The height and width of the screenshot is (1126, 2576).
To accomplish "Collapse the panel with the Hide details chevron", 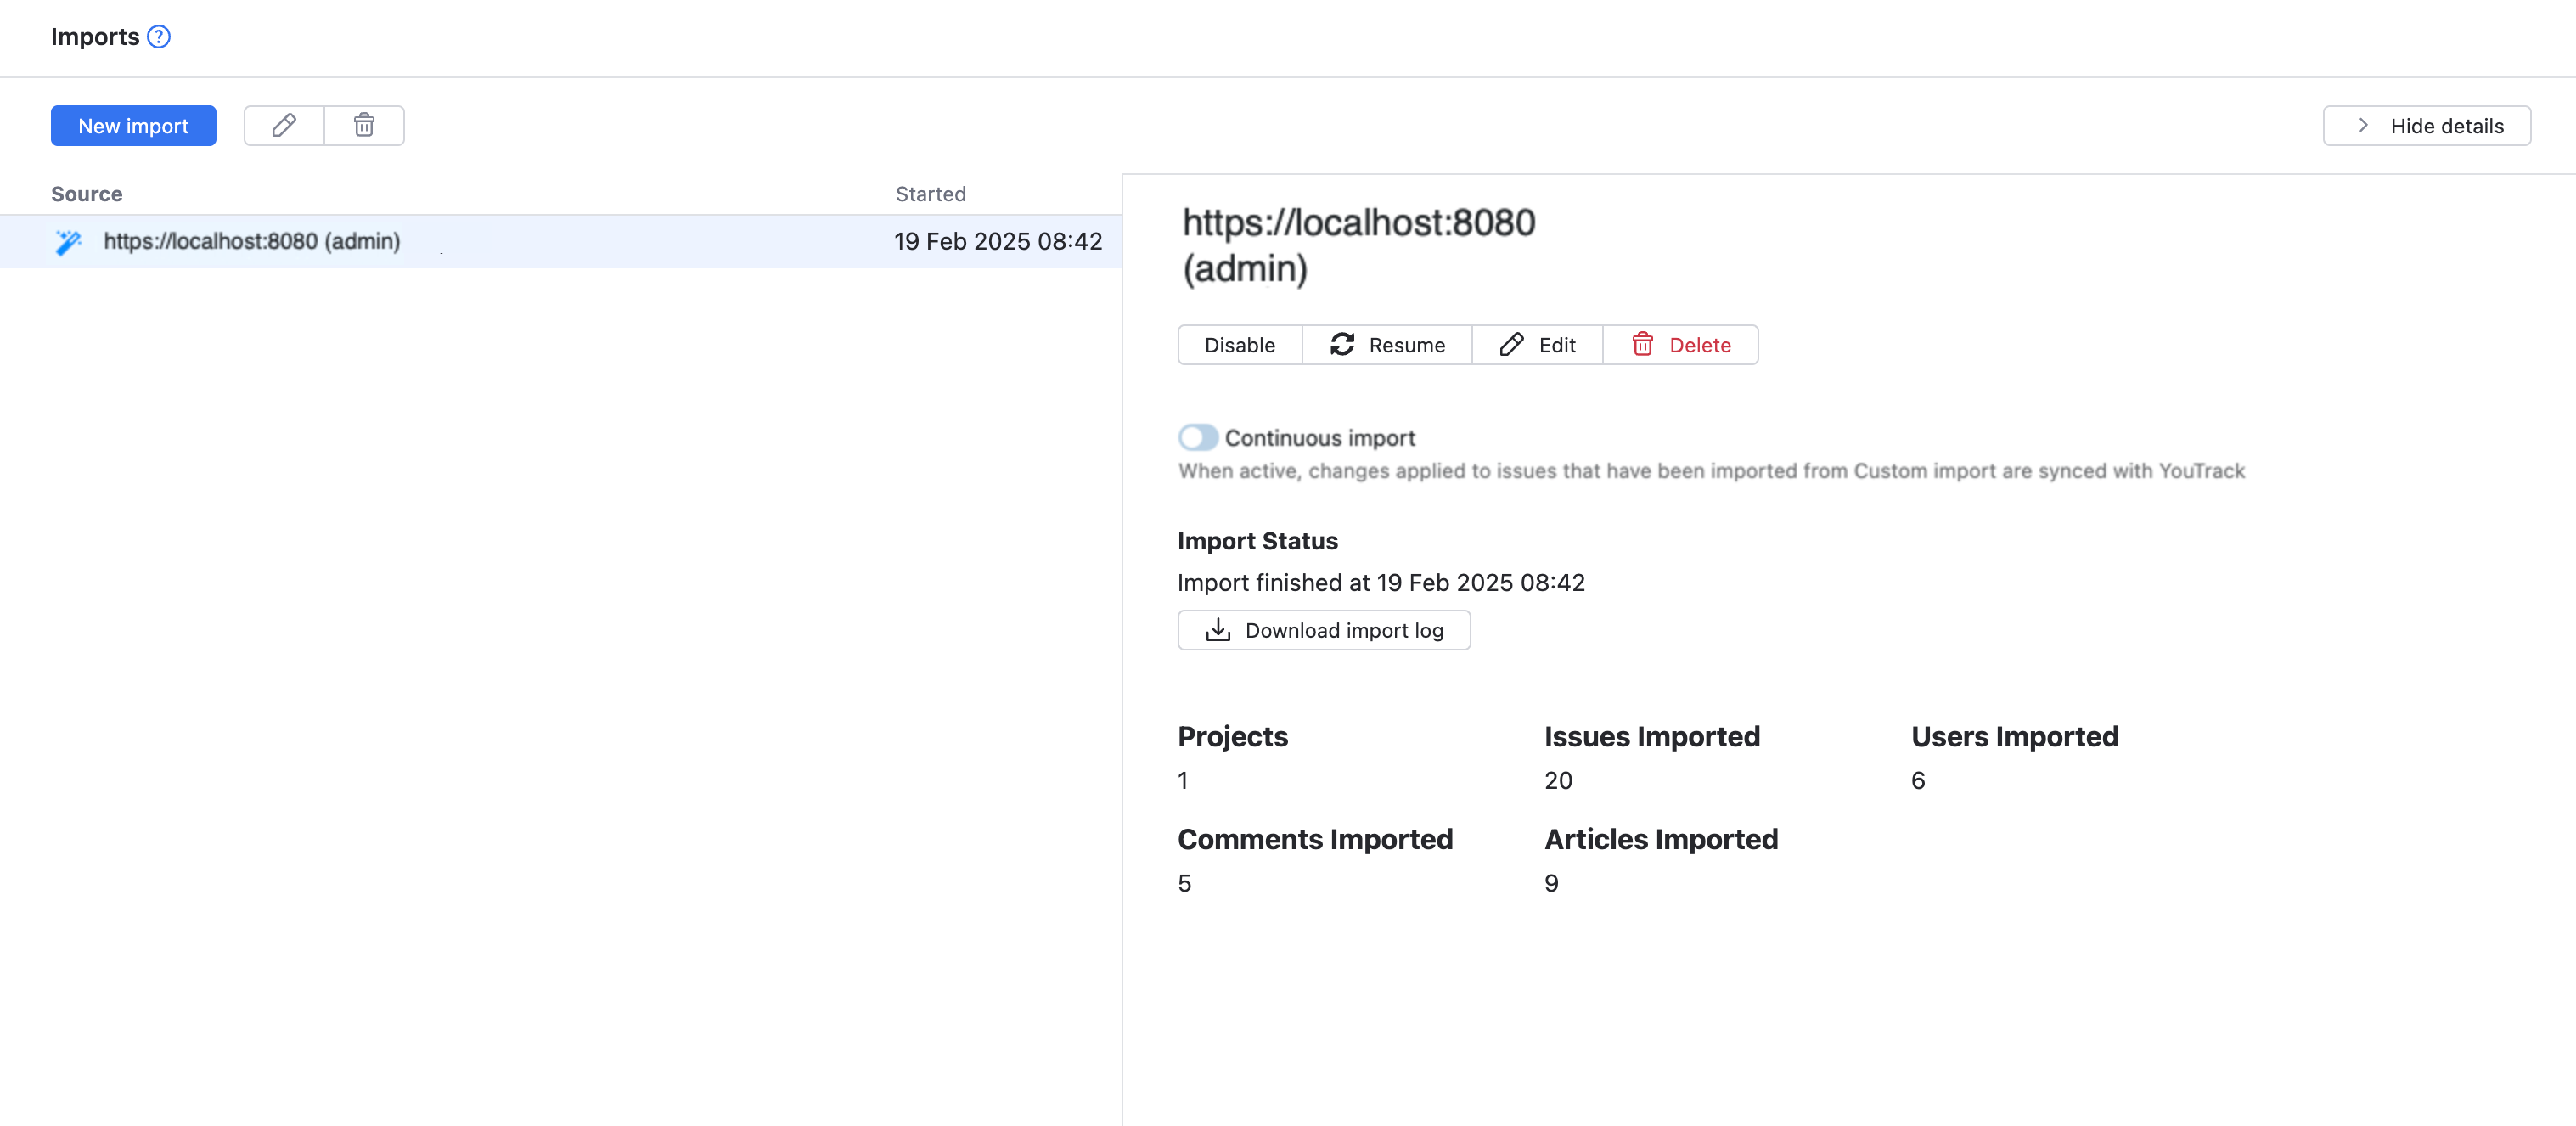I will click(2363, 126).
